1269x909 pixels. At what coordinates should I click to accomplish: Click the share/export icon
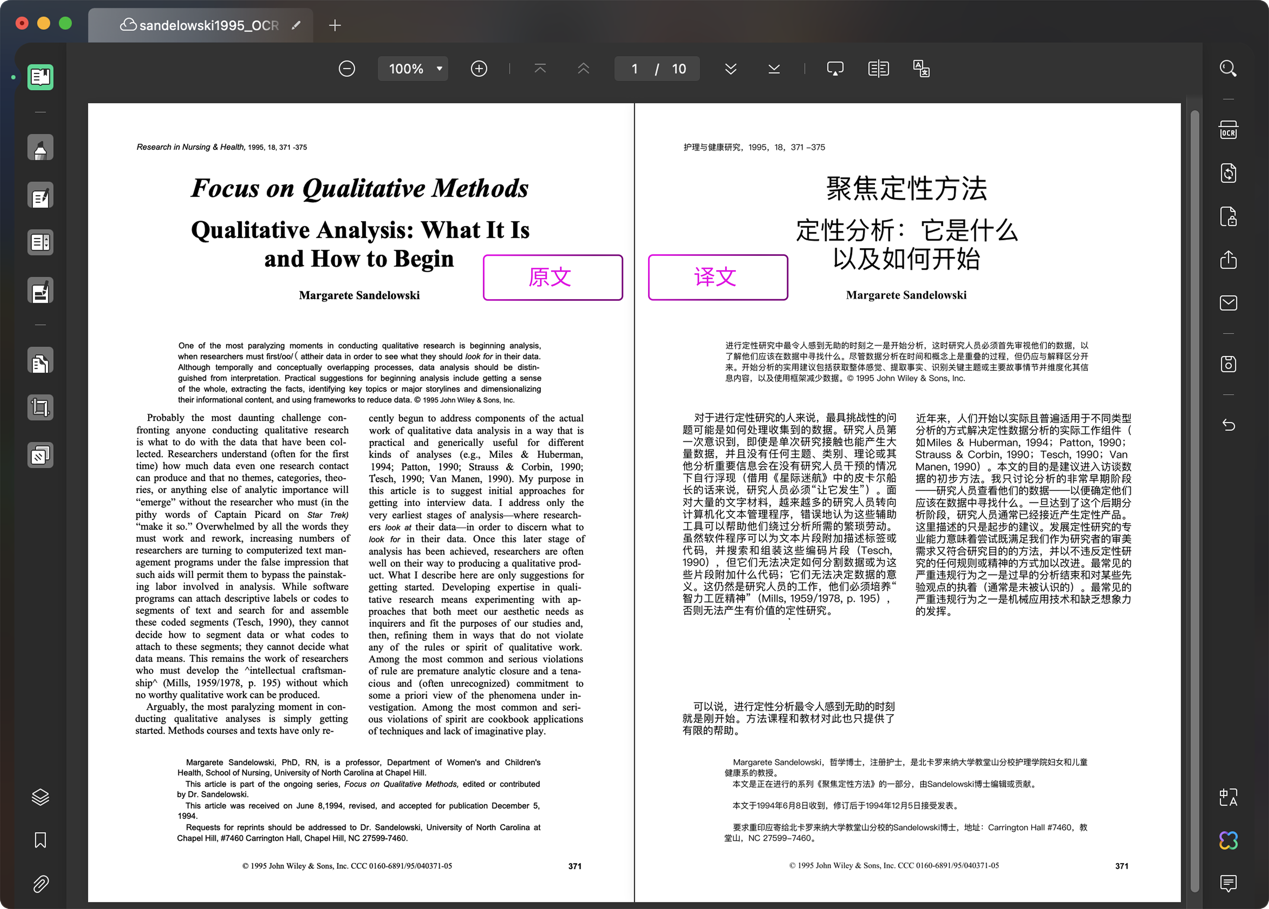pyautogui.click(x=1228, y=260)
